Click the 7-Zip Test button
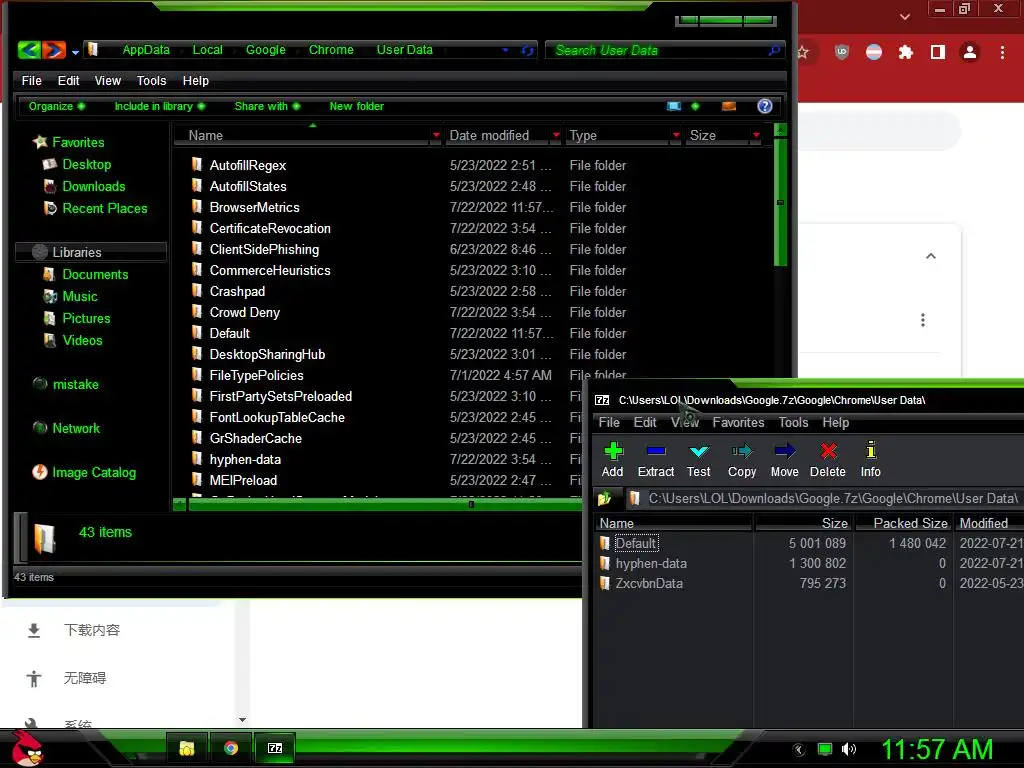Viewport: 1024px width, 768px height. (698, 460)
